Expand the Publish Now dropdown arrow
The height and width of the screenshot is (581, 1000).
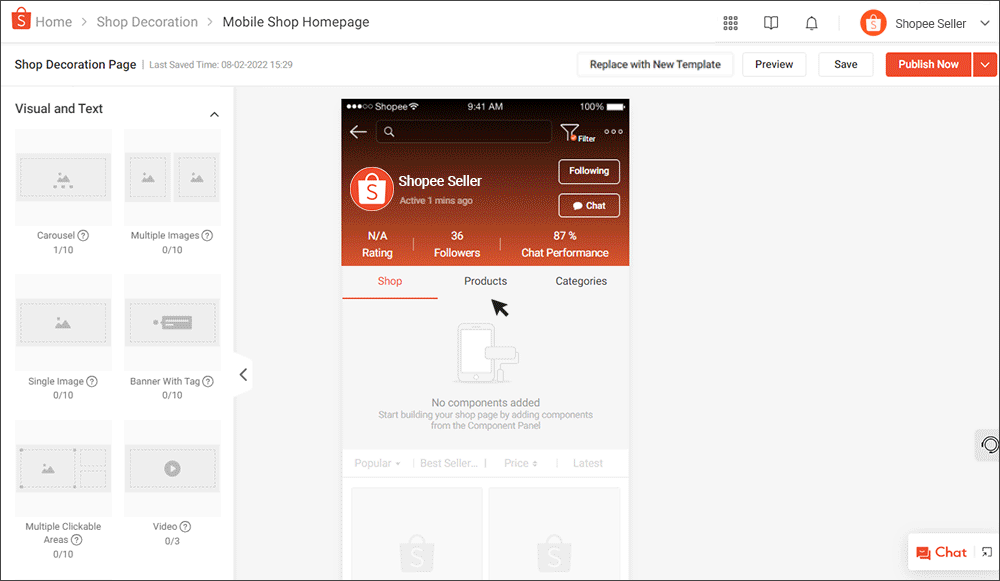point(987,64)
